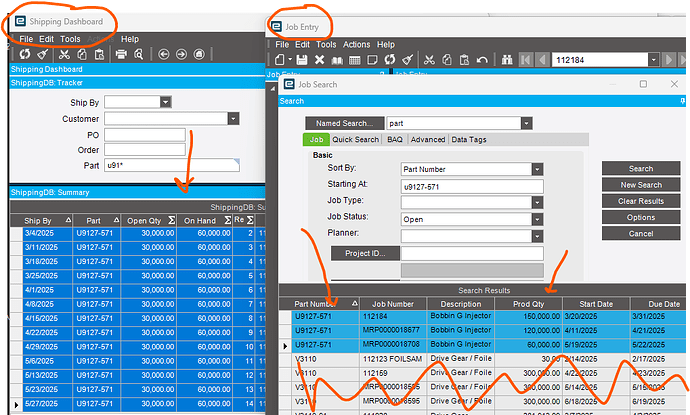Click the Cancel button in Job Search

click(x=641, y=234)
